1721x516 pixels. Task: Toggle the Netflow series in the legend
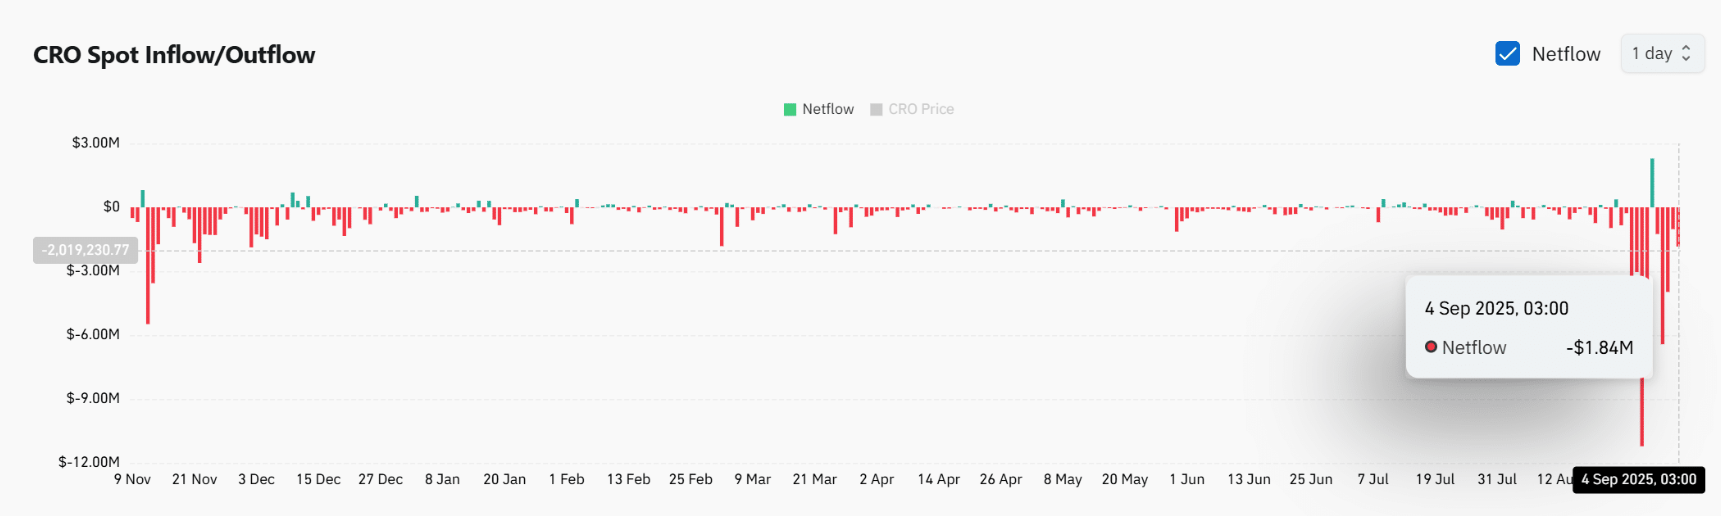pyautogui.click(x=827, y=109)
